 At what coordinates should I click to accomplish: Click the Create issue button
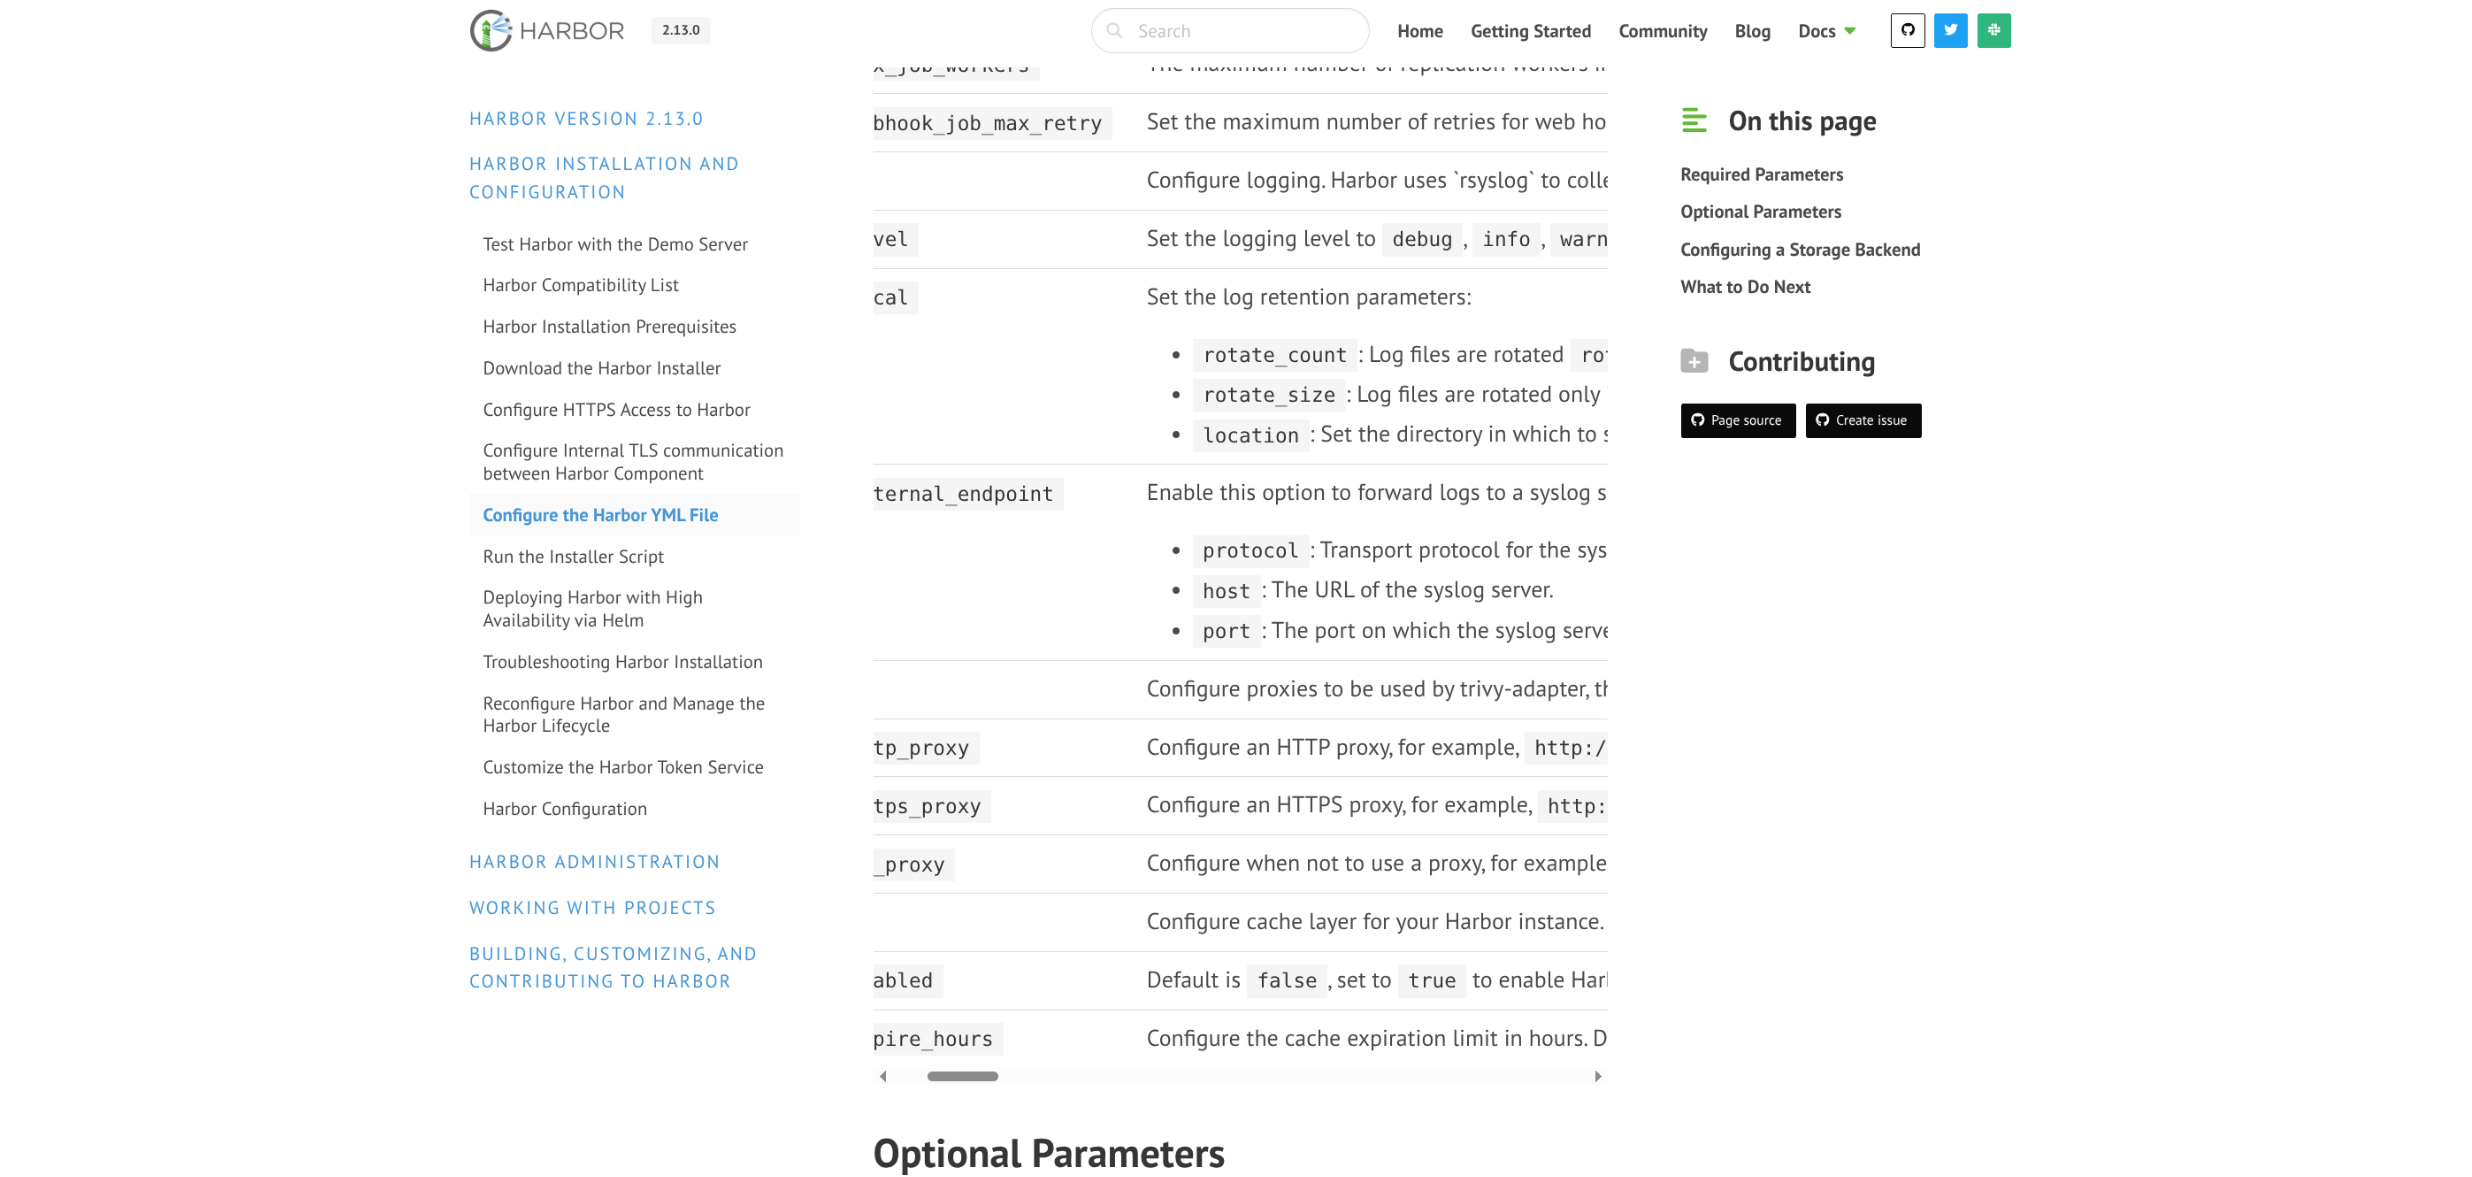click(1862, 421)
